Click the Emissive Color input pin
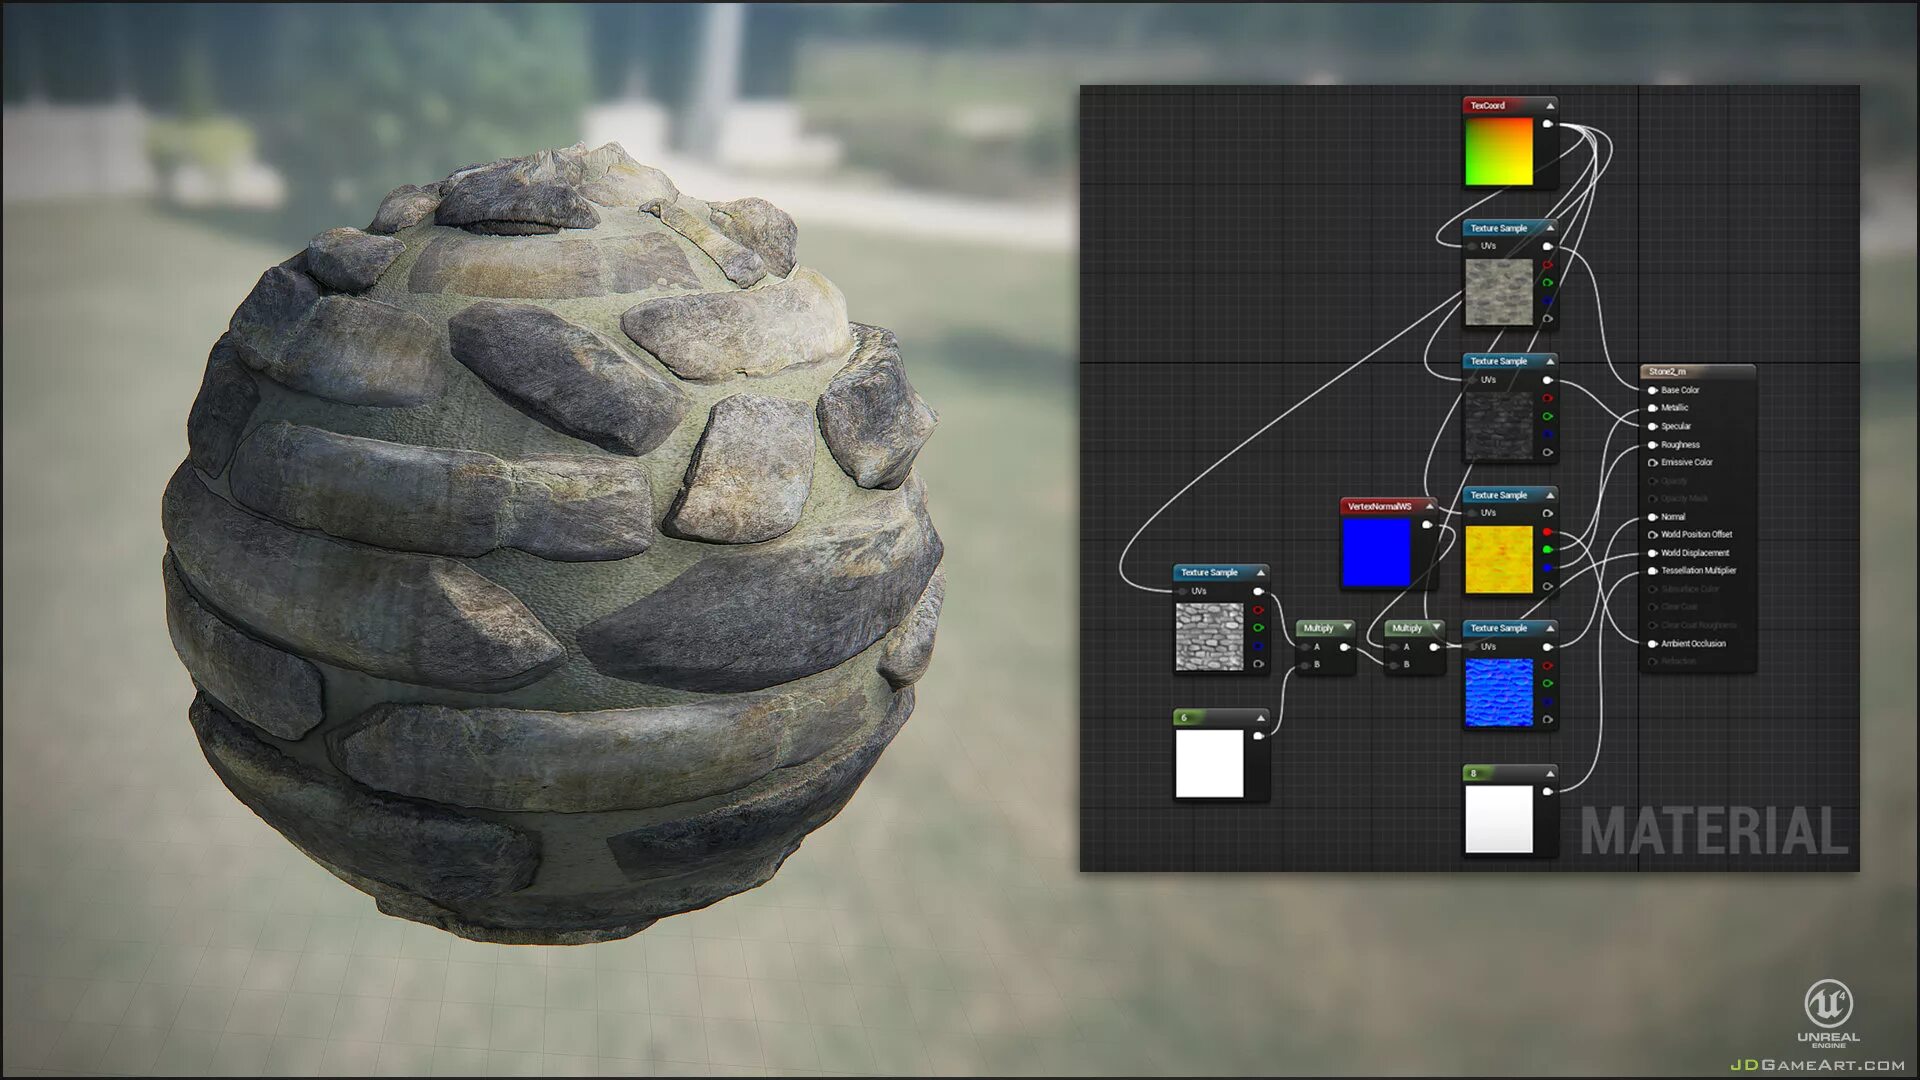 [1652, 463]
